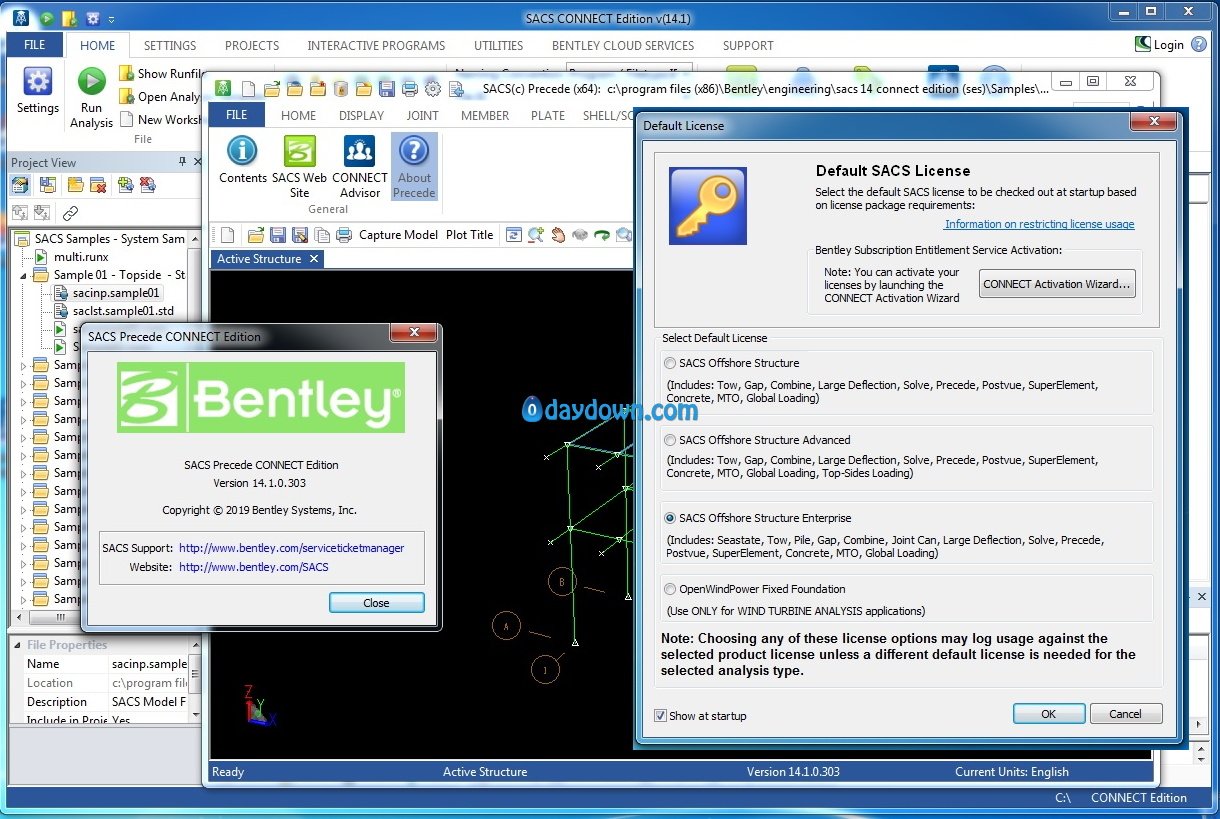Open the SUPPORT ribbon tab
The image size is (1220, 819).
pos(748,45)
